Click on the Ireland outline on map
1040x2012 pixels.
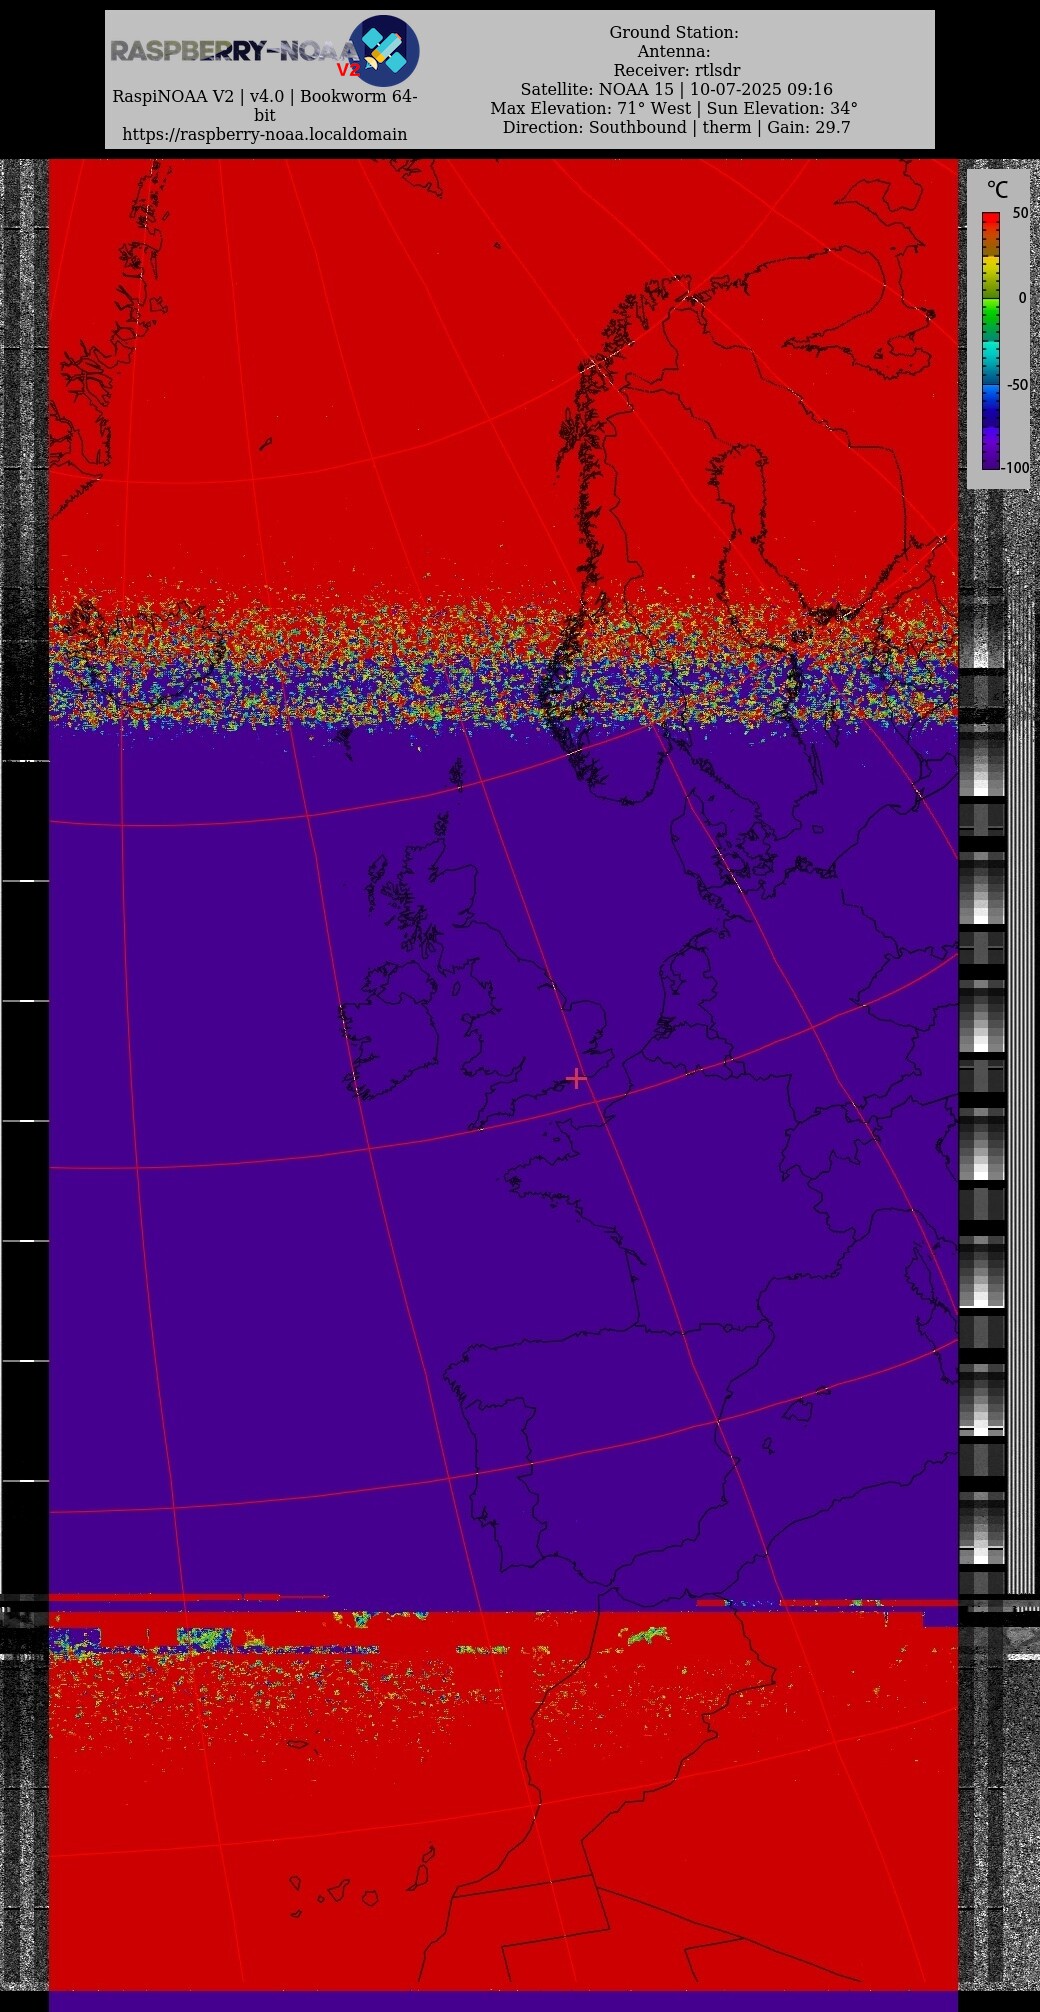tap(392, 1030)
